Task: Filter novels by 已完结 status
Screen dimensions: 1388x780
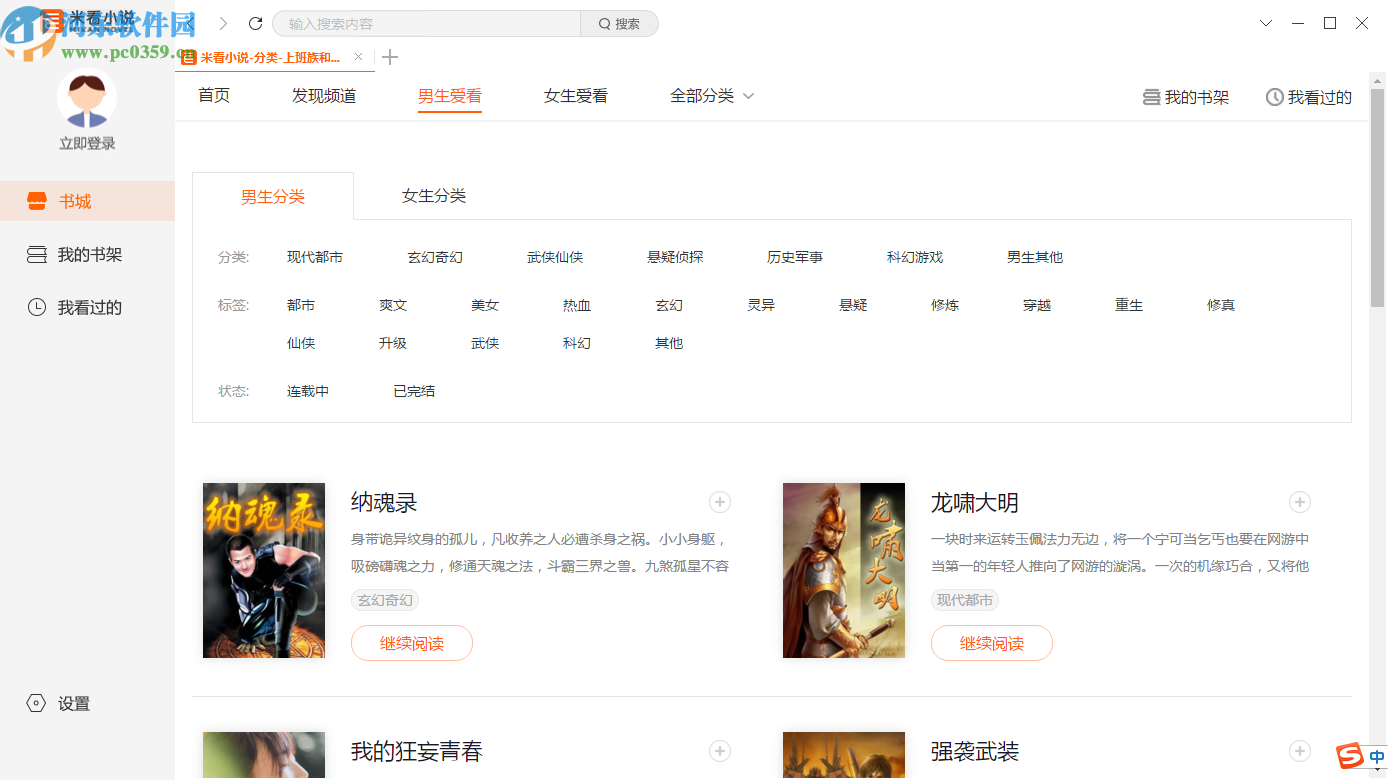Action: point(413,390)
